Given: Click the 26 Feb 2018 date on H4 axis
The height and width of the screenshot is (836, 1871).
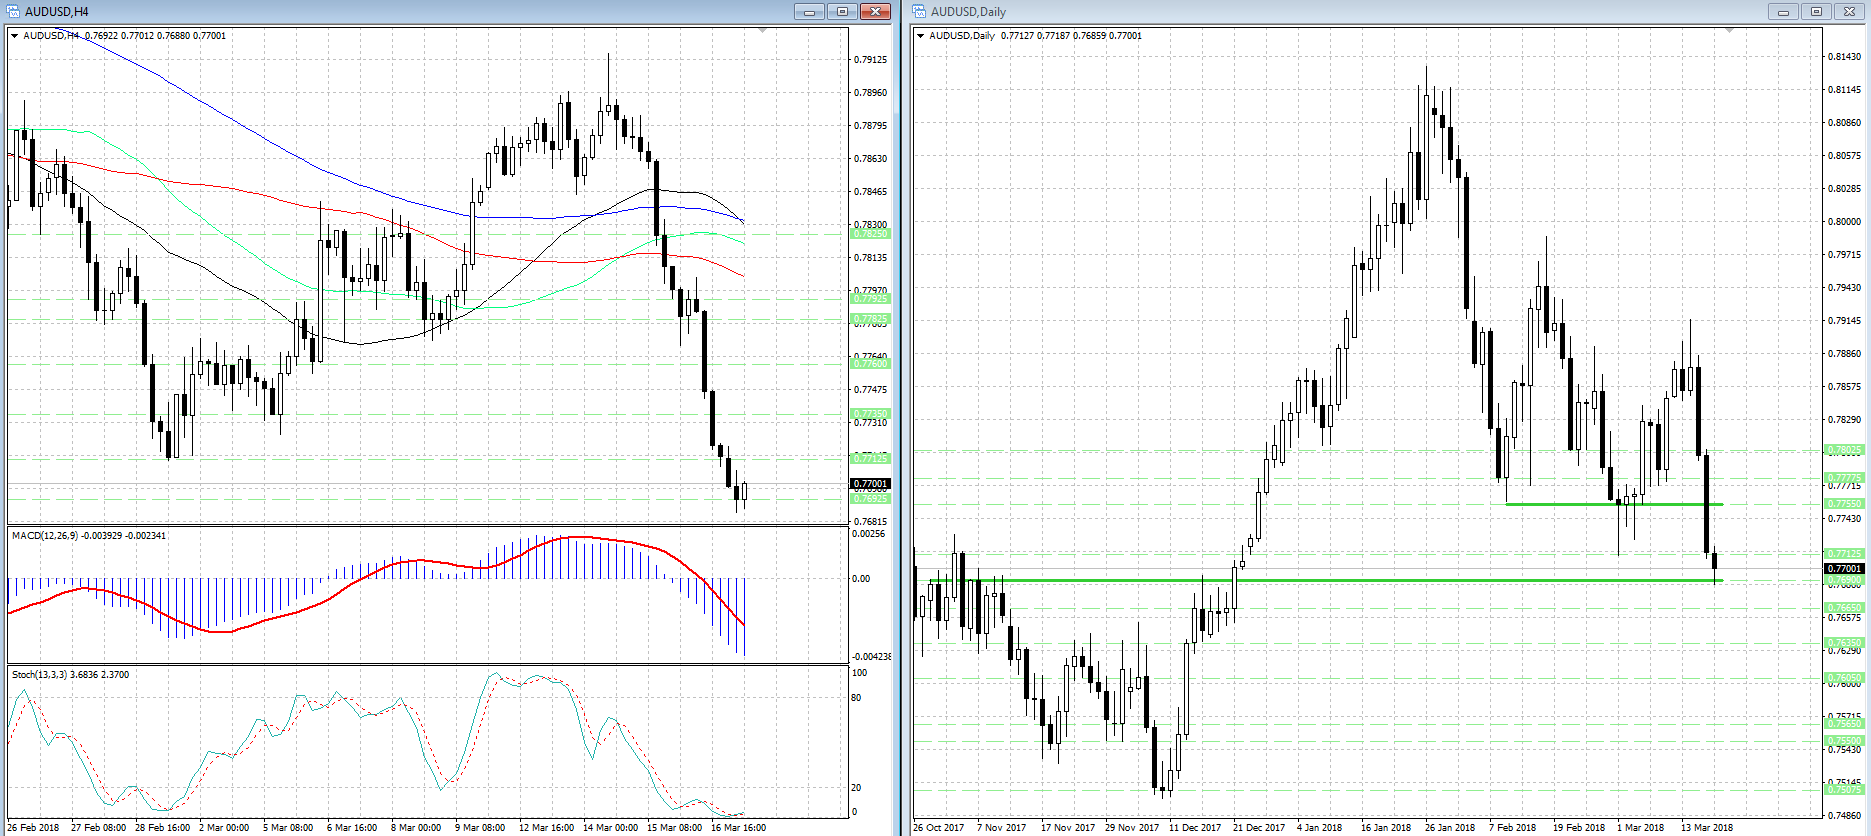Looking at the screenshot, I should [34, 828].
